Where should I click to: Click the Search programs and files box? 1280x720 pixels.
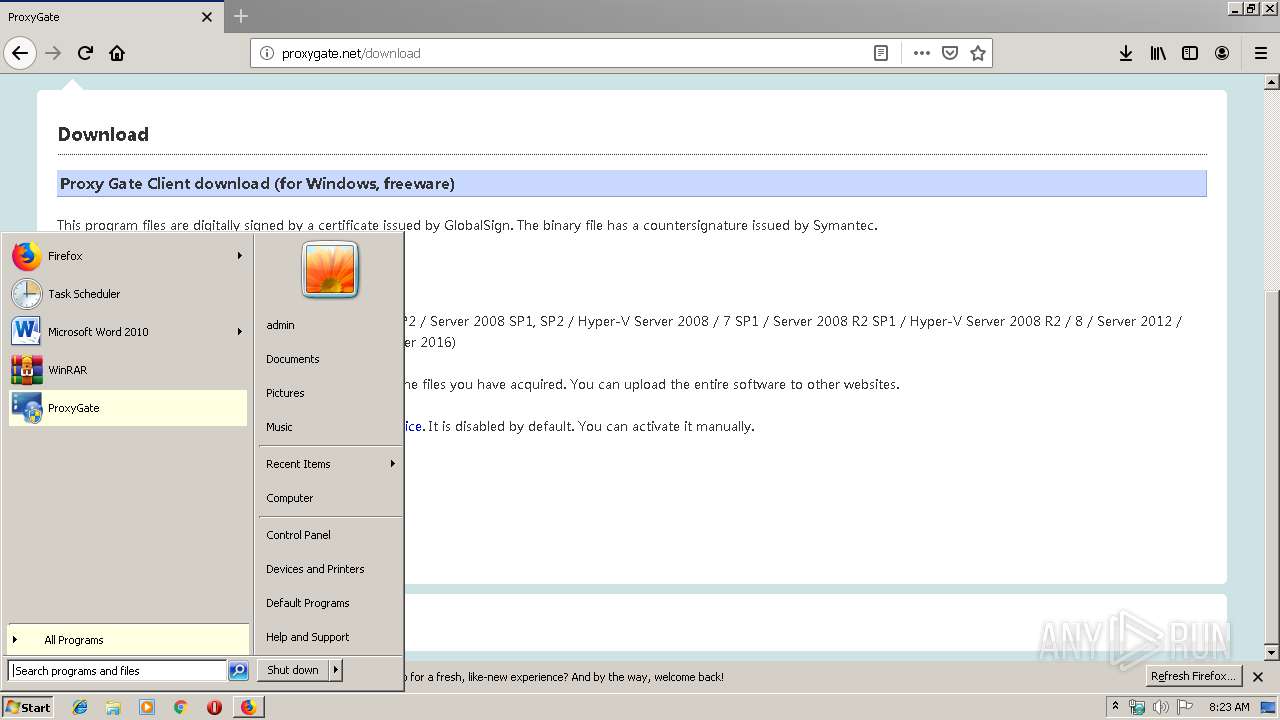(x=117, y=671)
